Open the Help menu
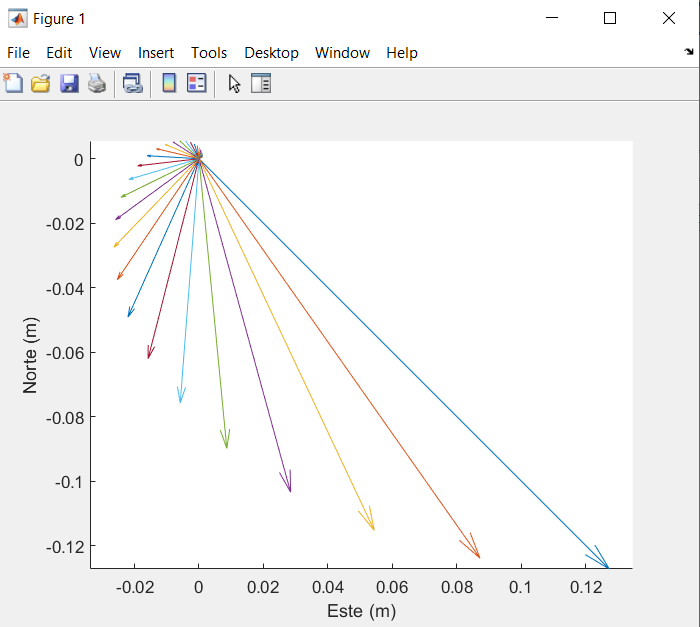Viewport: 700px width, 627px height. point(402,53)
